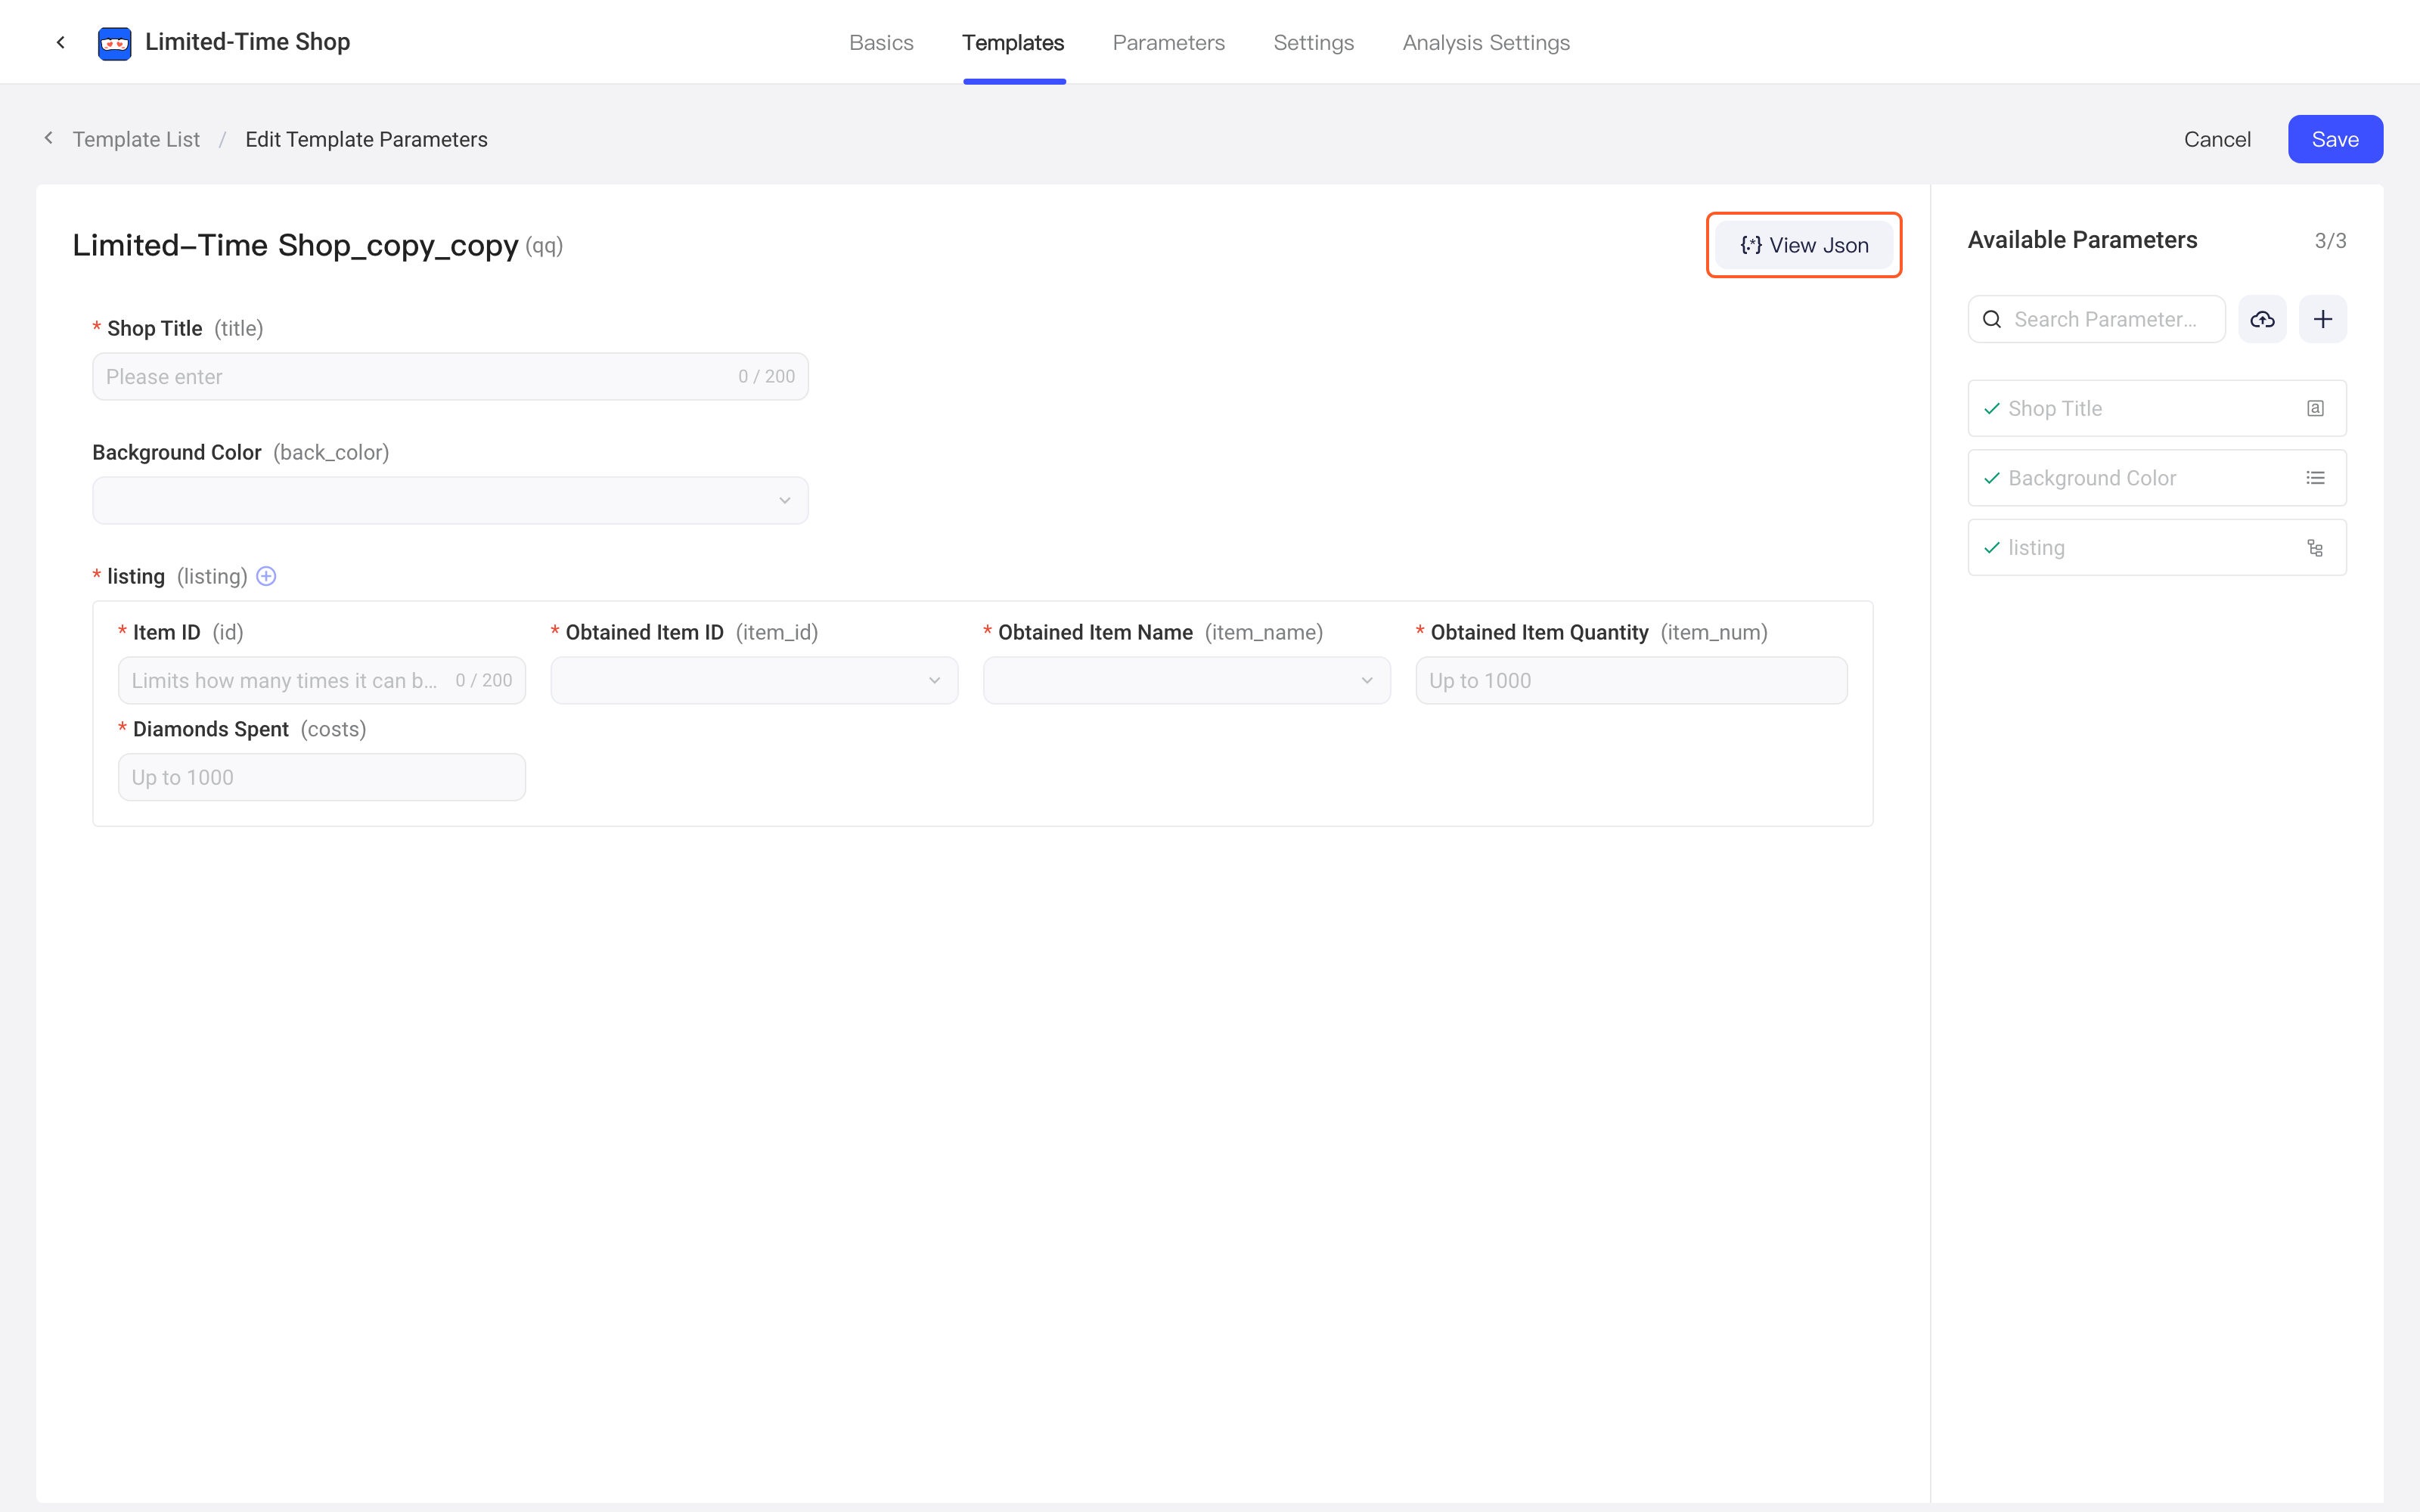Click the Limited-Time Shop app logo

(x=114, y=43)
